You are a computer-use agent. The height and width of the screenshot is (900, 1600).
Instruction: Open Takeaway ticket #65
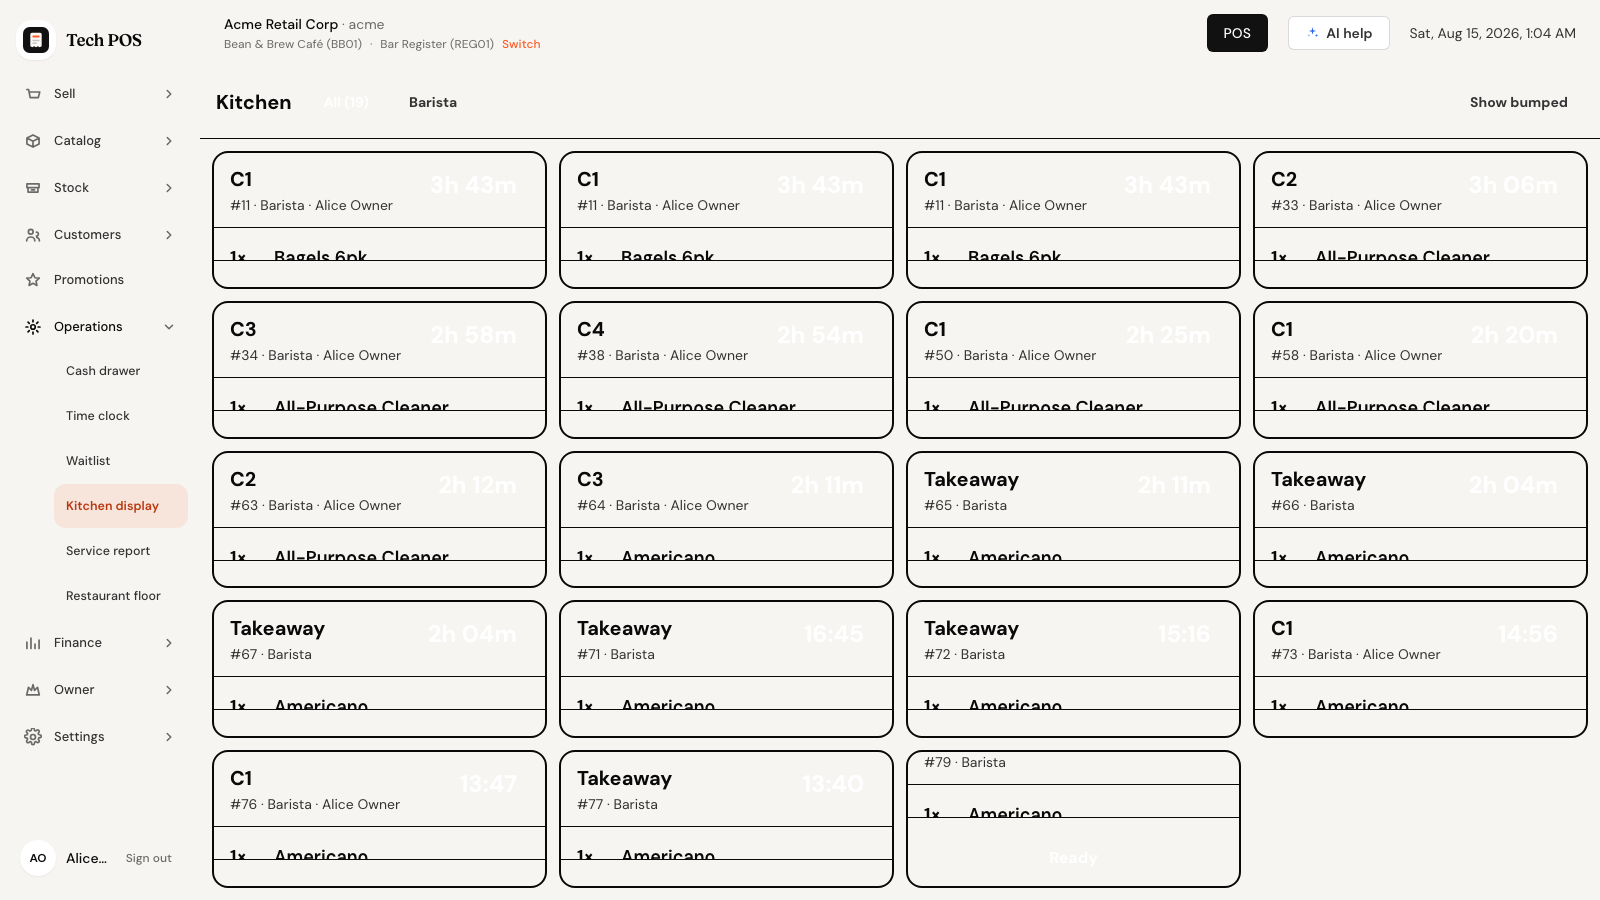1073,520
